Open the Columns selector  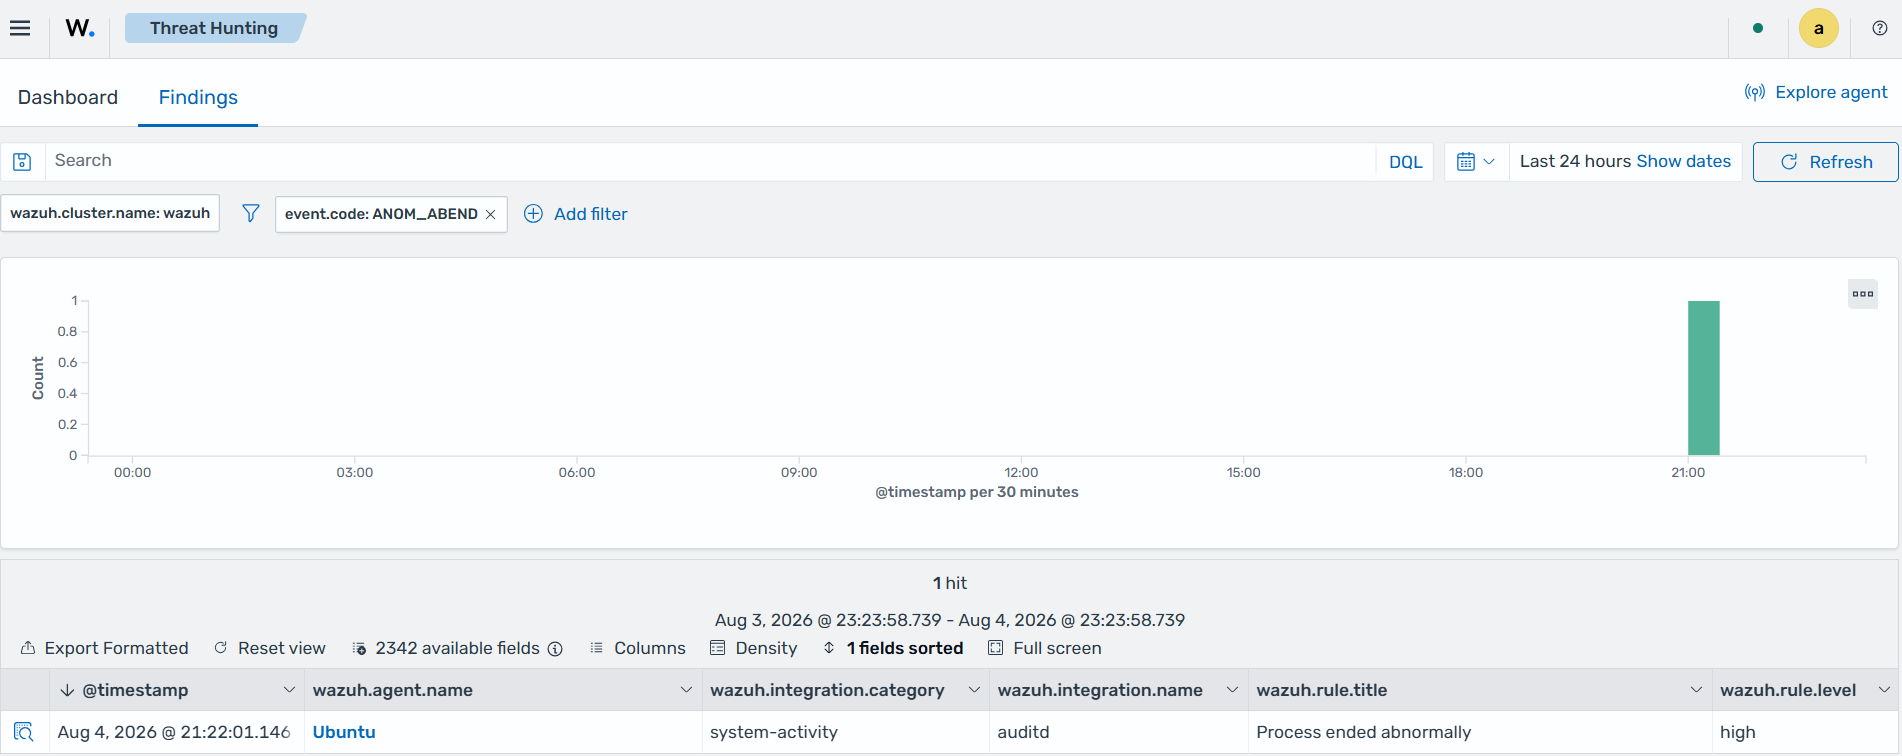coord(638,648)
